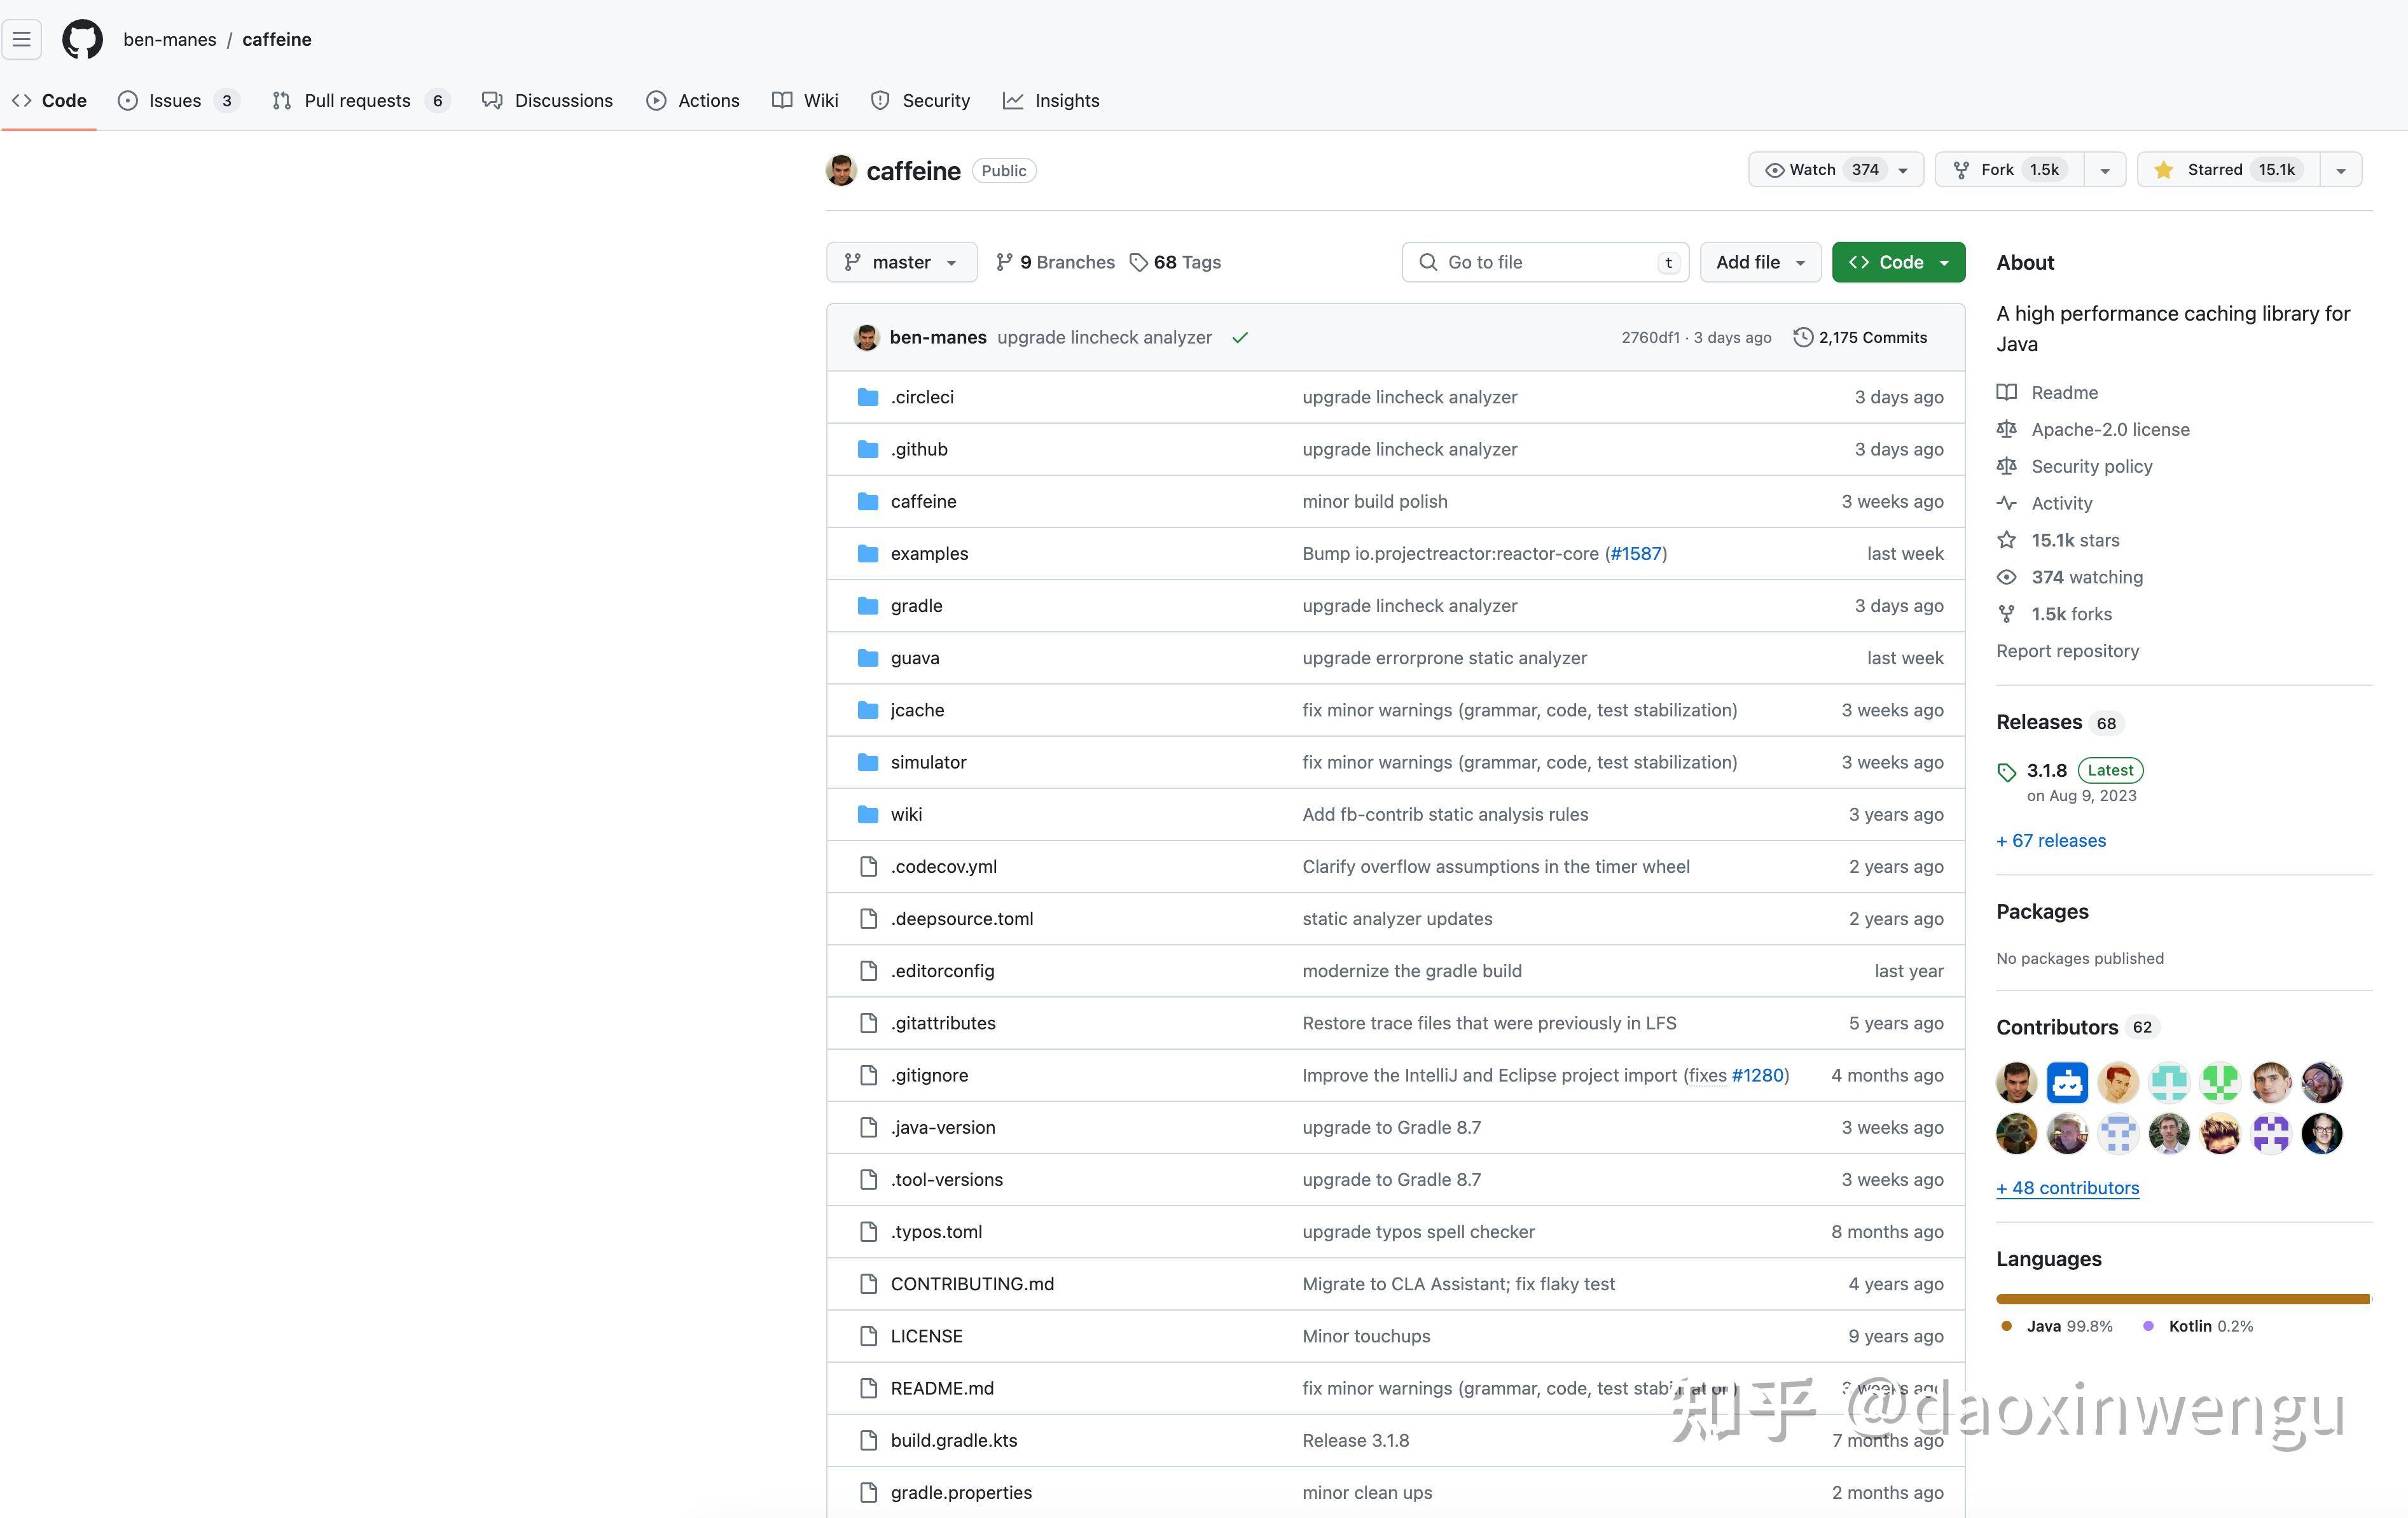This screenshot has height=1518, width=2408.
Task: Click the ben-manes breadcrumb link
Action: coord(170,40)
